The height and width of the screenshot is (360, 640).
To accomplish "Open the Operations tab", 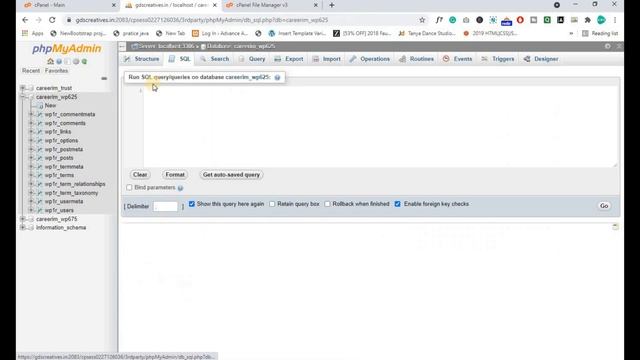I will 370,59.
